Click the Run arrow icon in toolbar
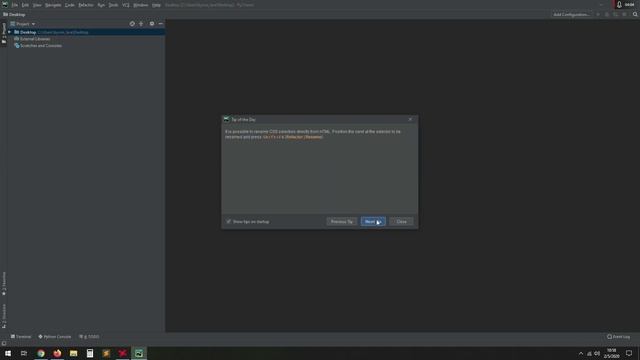The width and height of the screenshot is (640, 360). pos(598,14)
